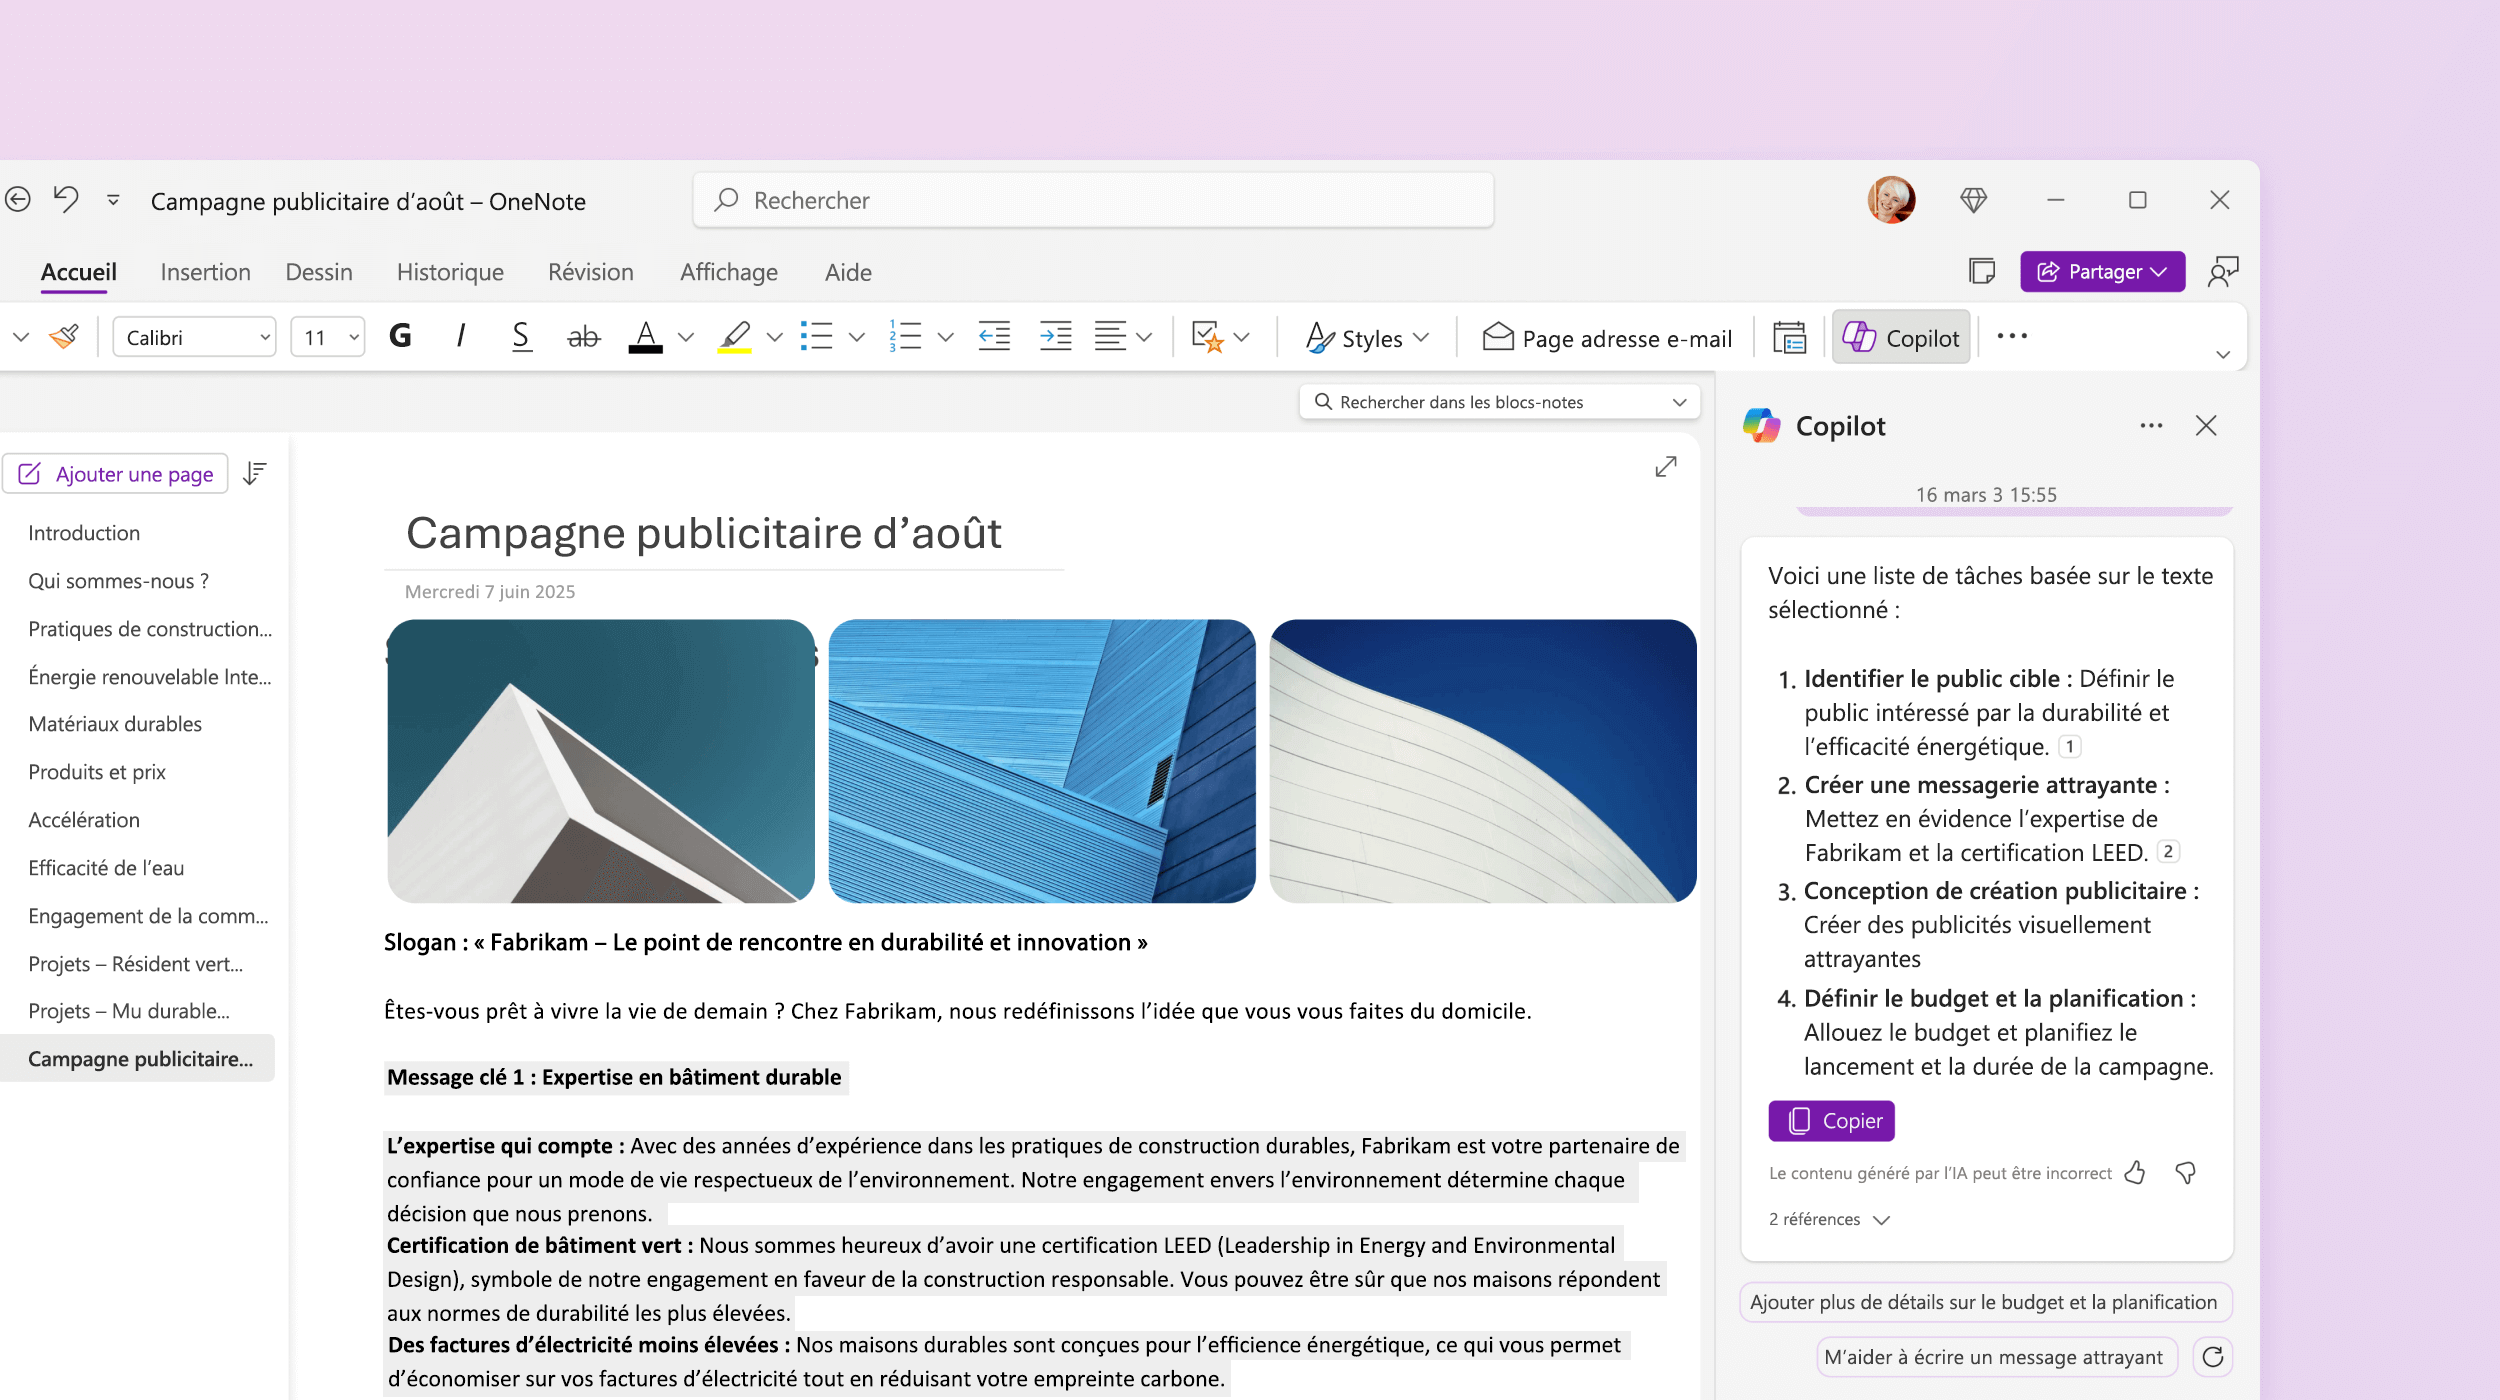
Task: Open the font size 11 combo box
Action: click(x=328, y=338)
